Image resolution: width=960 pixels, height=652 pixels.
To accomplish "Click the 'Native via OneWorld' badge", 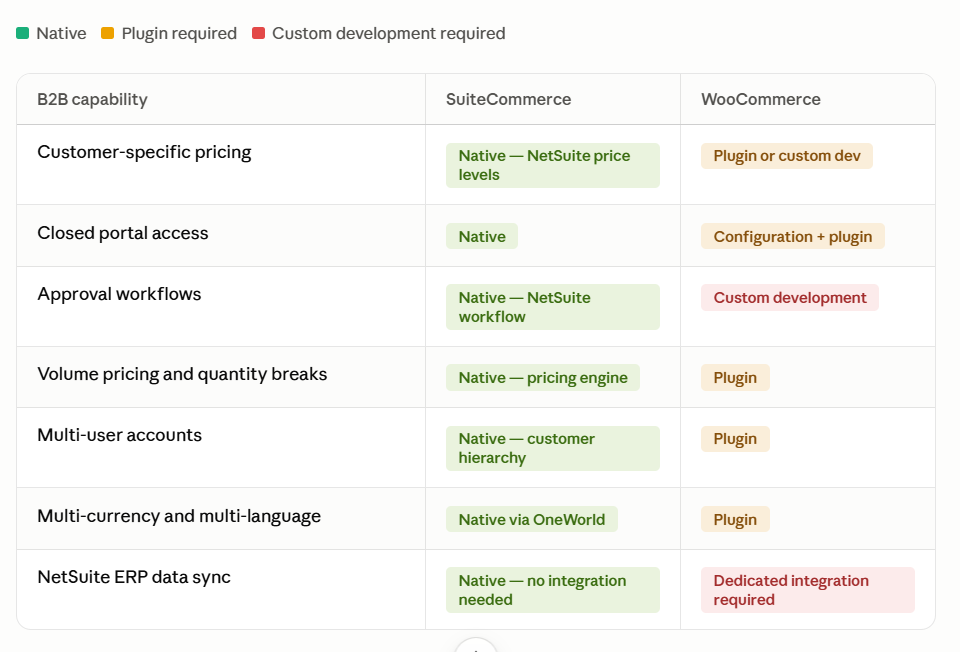I will point(531,519).
